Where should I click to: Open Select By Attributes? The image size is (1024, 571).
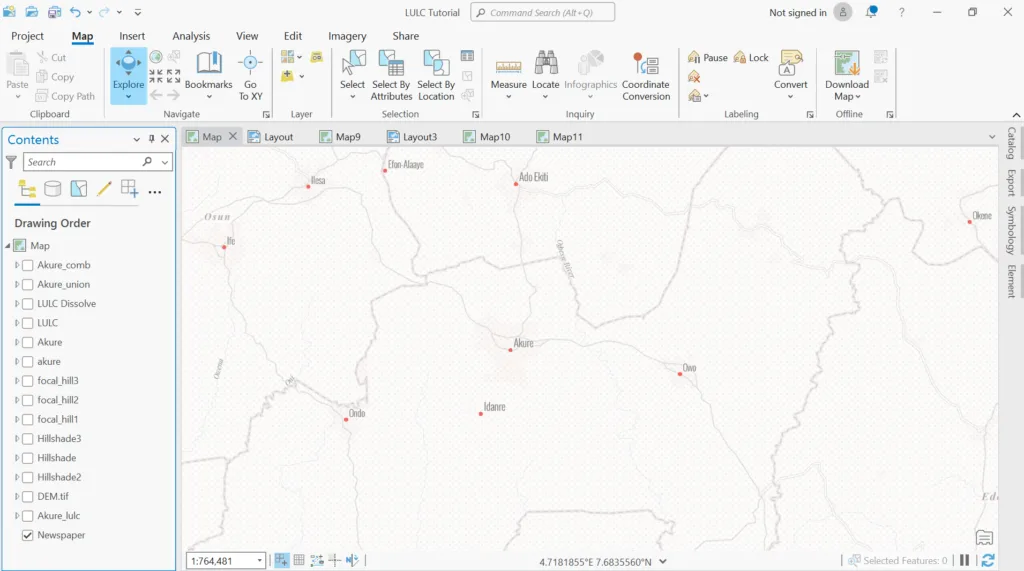tap(391, 76)
